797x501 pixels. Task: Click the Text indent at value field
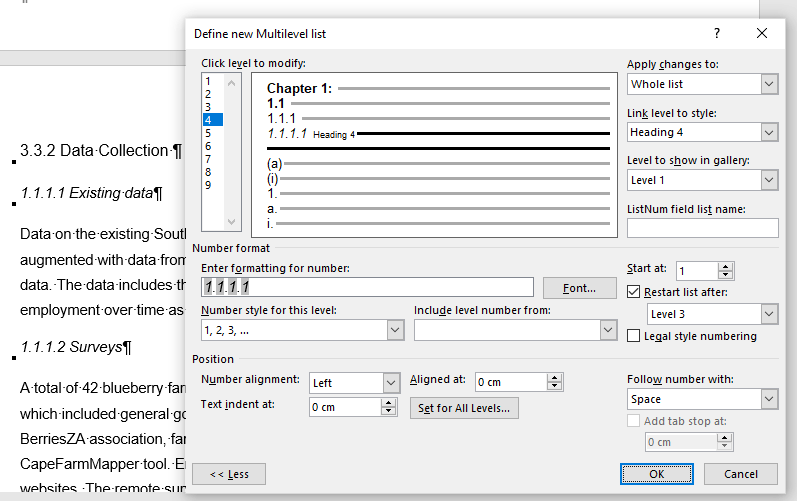[x=345, y=407]
